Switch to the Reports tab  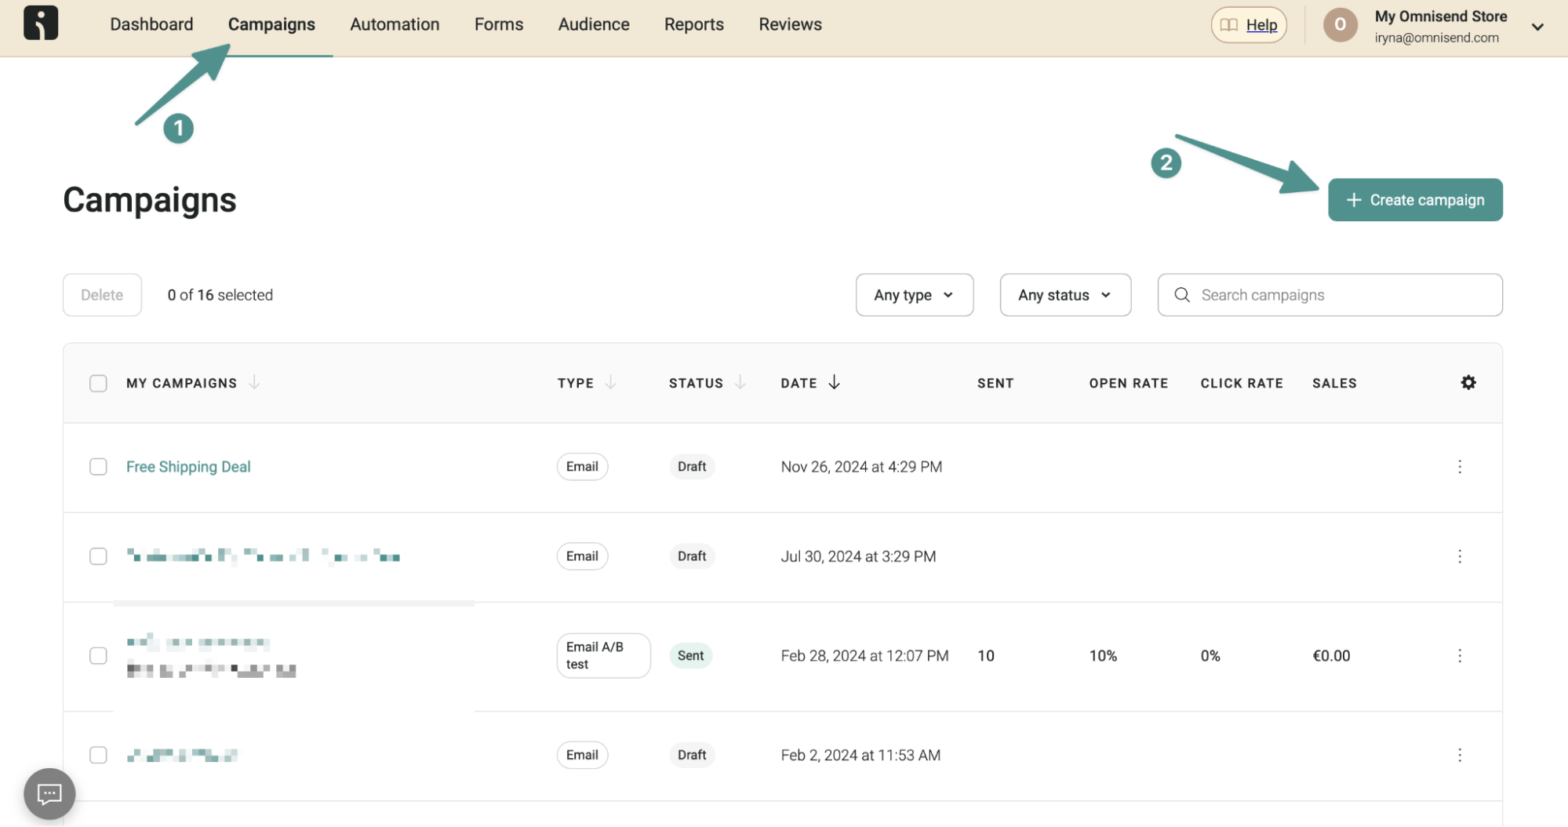693,25
